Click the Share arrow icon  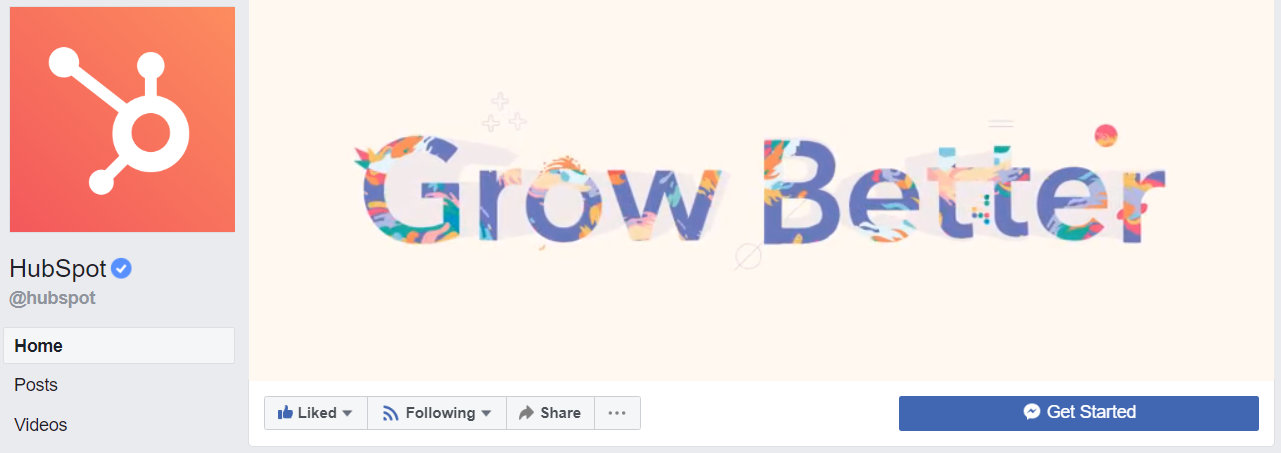526,413
